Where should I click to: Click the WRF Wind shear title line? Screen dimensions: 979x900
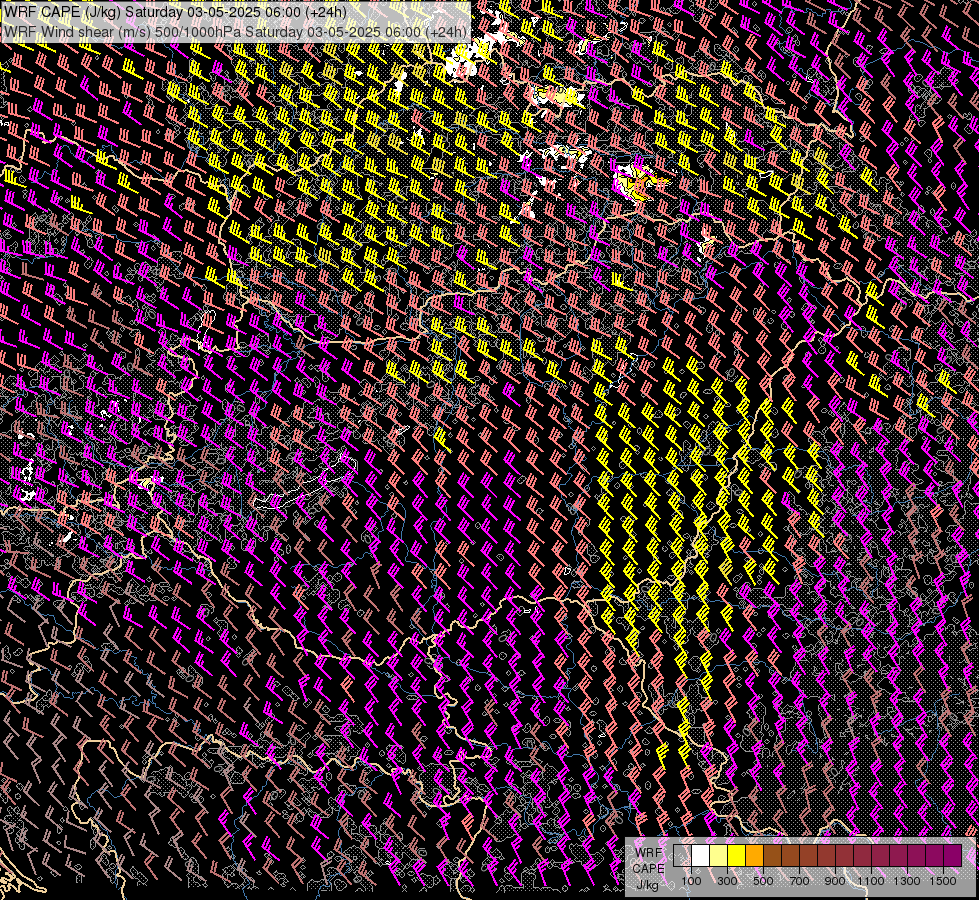point(235,32)
